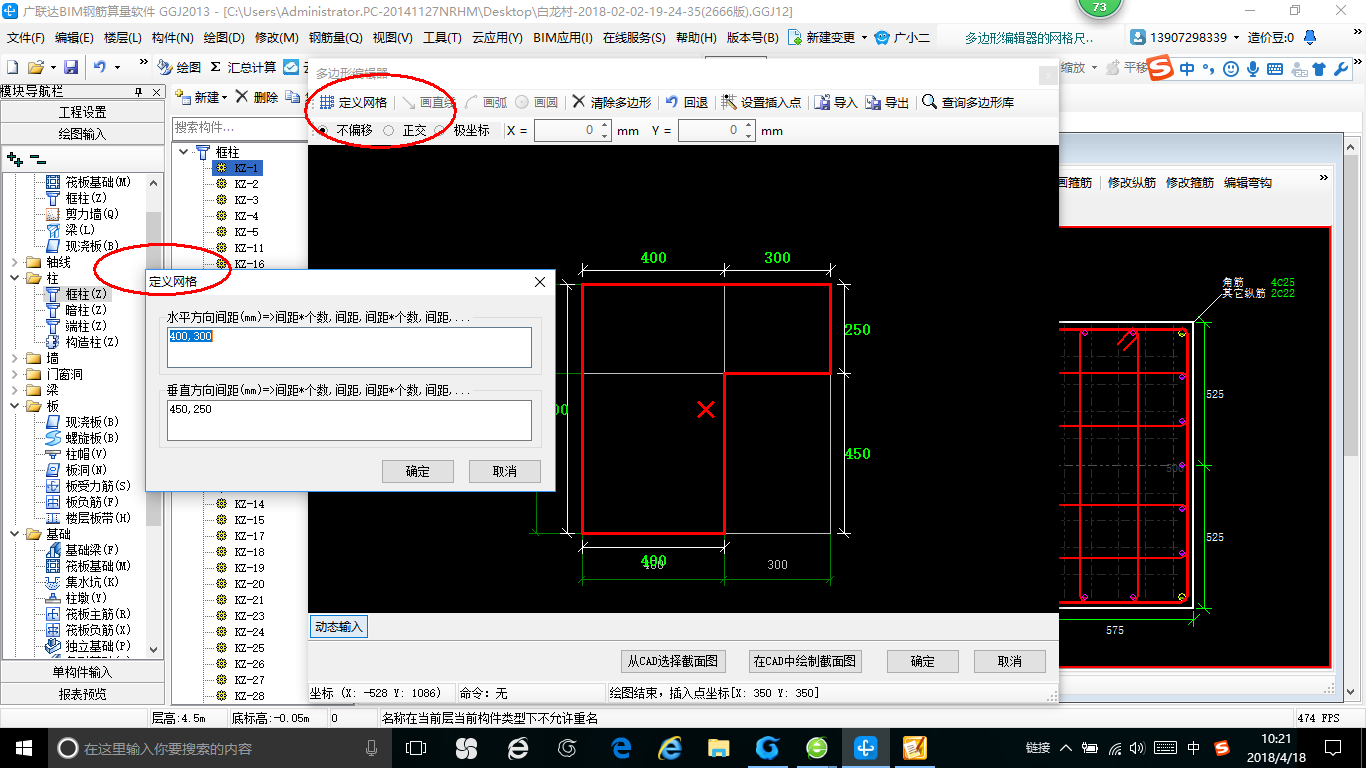Click the 导入 import icon

tap(822, 102)
